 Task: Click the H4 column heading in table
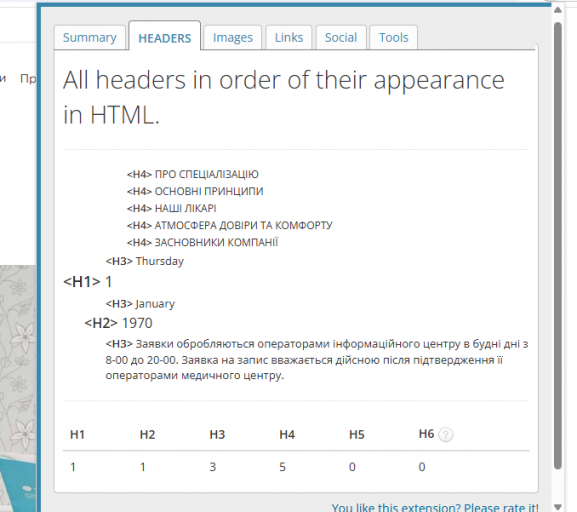287,435
